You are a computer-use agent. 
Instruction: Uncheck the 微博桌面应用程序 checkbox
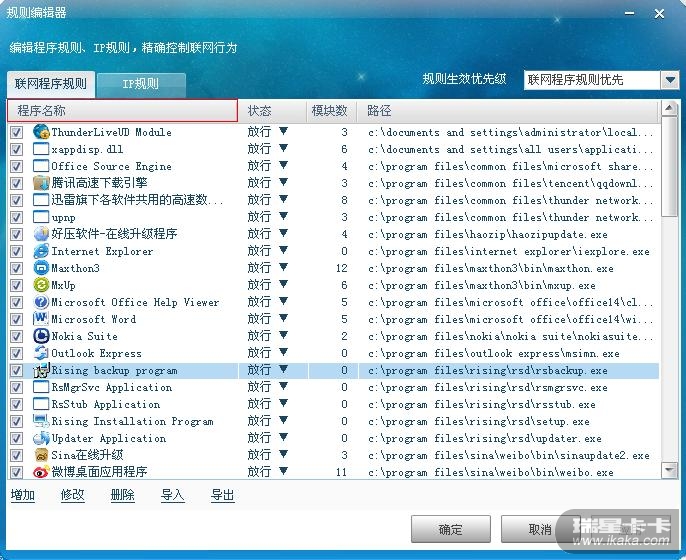coord(17,472)
